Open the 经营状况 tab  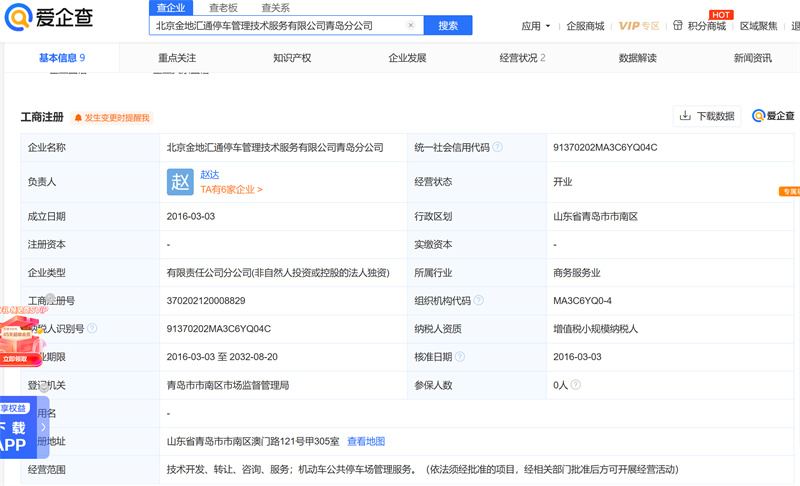coord(522,58)
